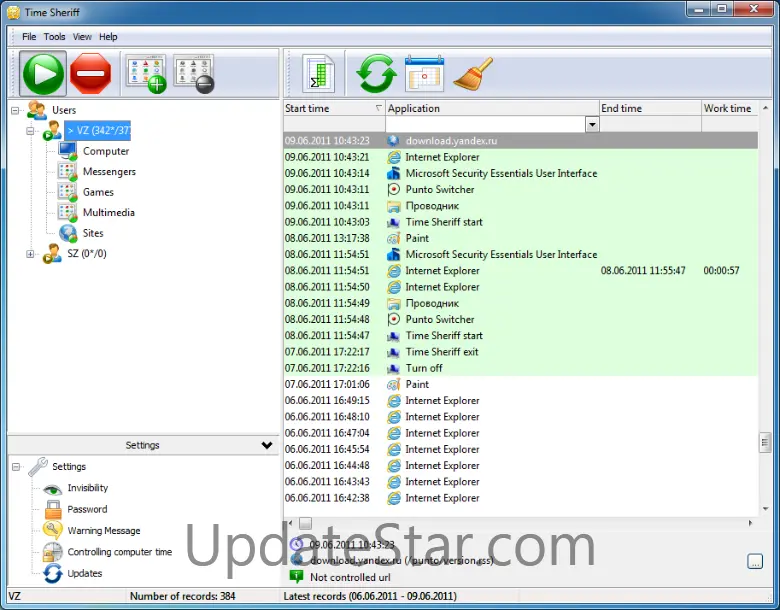The image size is (780, 610).
Task: Click the horizontal scrollbar right arrow
Action: point(751,523)
